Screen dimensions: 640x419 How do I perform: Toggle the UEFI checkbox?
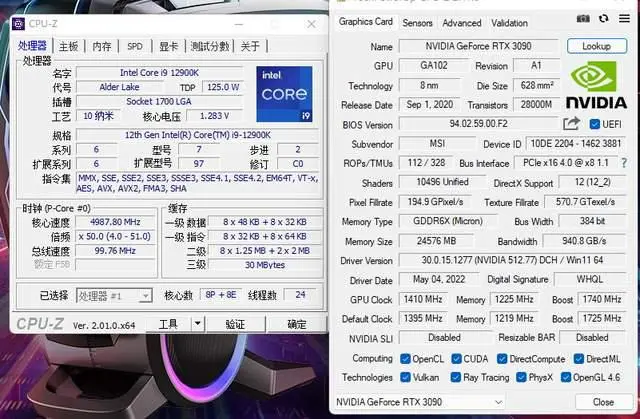click(595, 124)
